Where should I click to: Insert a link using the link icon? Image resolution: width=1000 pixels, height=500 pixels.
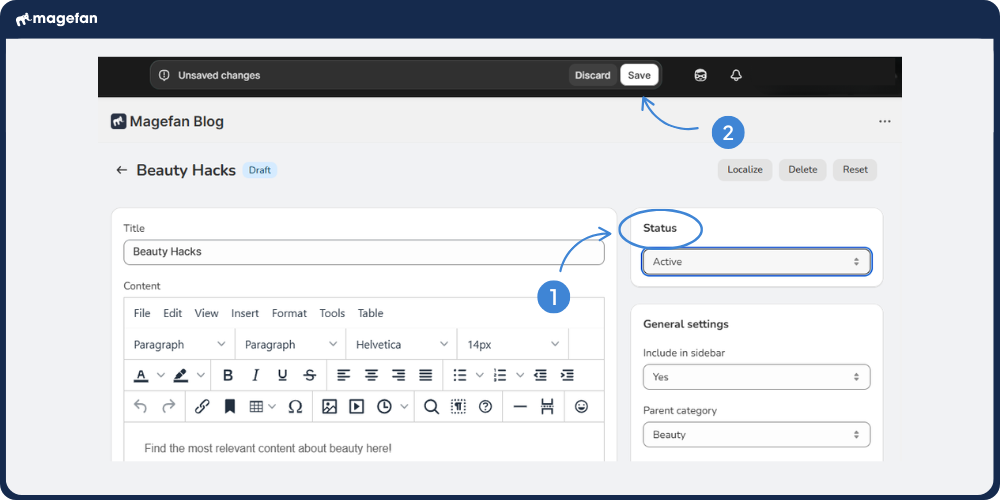[202, 407]
